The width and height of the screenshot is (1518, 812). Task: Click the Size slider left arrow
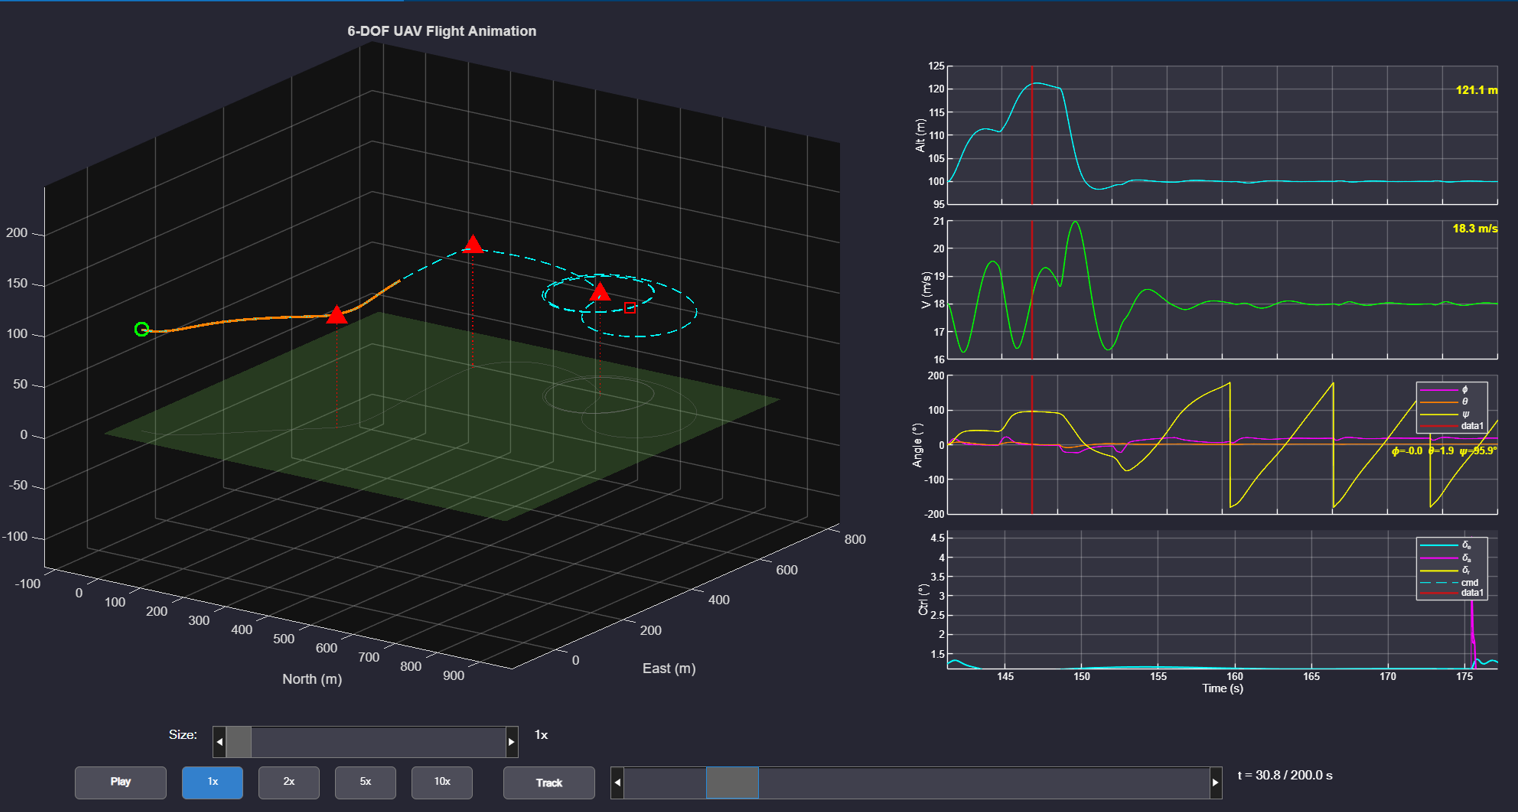tap(220, 742)
